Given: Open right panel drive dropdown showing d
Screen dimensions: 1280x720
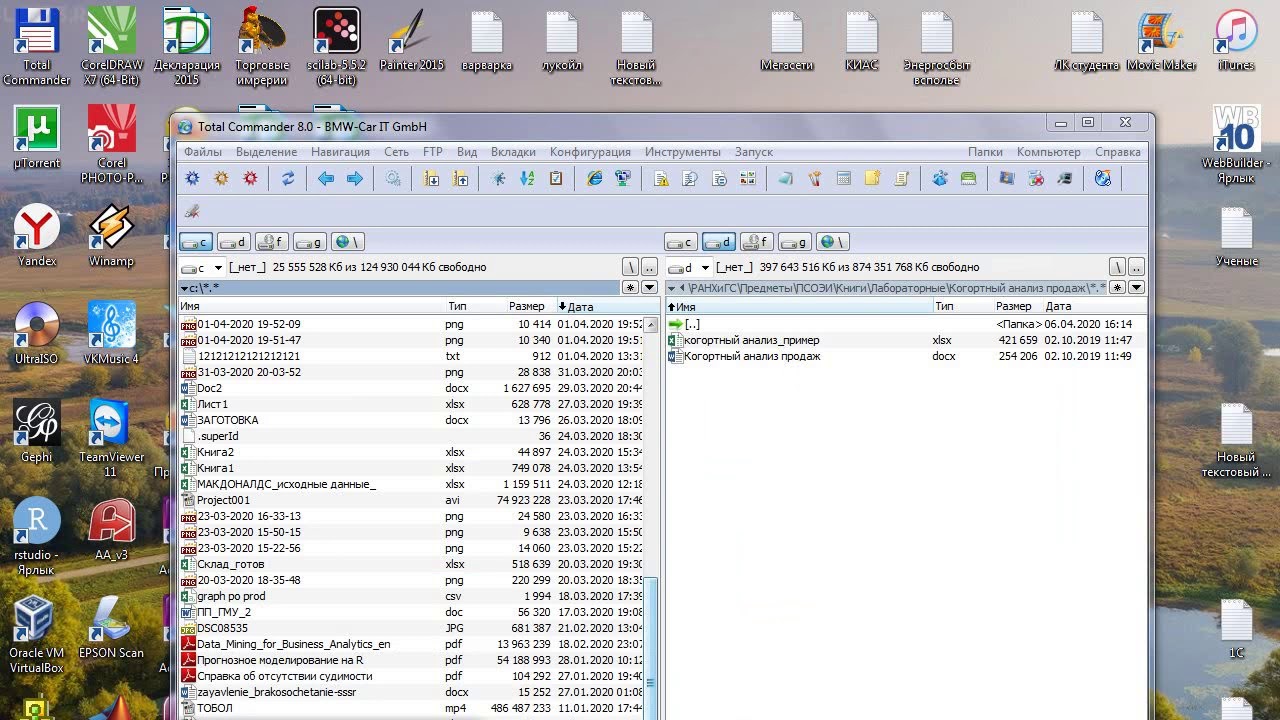Looking at the screenshot, I should coord(689,268).
